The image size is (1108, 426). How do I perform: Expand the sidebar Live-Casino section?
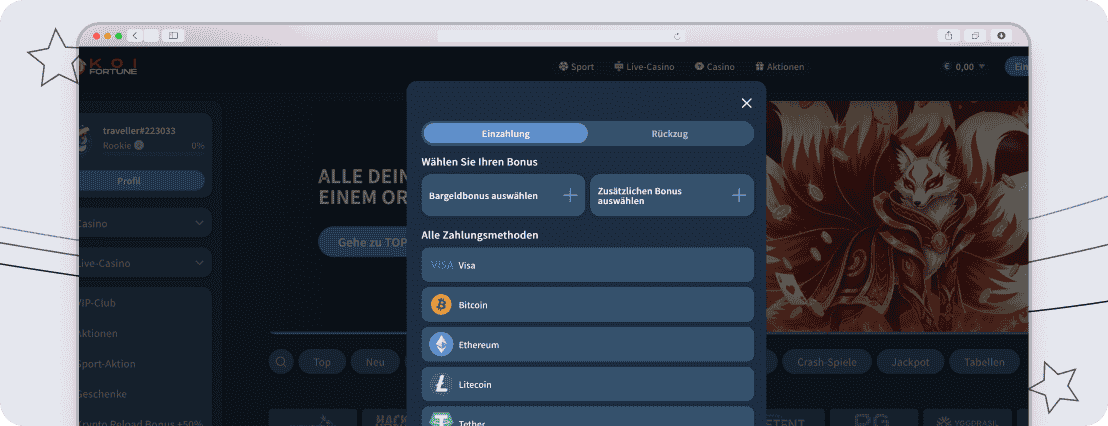(x=145, y=264)
